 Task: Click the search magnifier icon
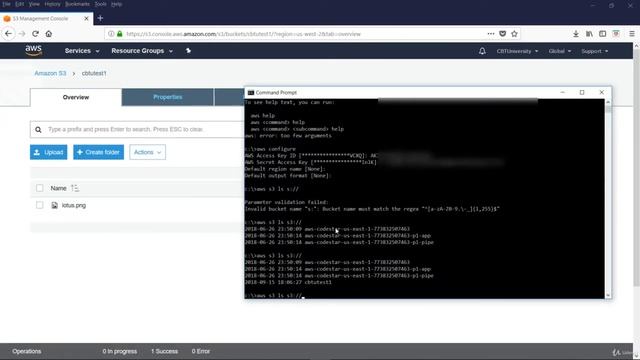38,130
